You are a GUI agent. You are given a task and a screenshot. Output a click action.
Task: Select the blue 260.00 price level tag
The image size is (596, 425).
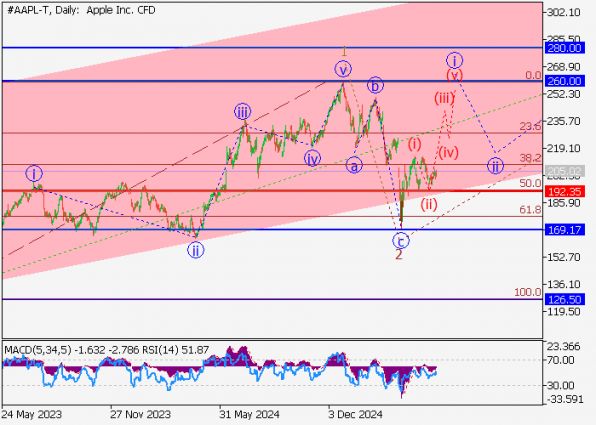(564, 81)
